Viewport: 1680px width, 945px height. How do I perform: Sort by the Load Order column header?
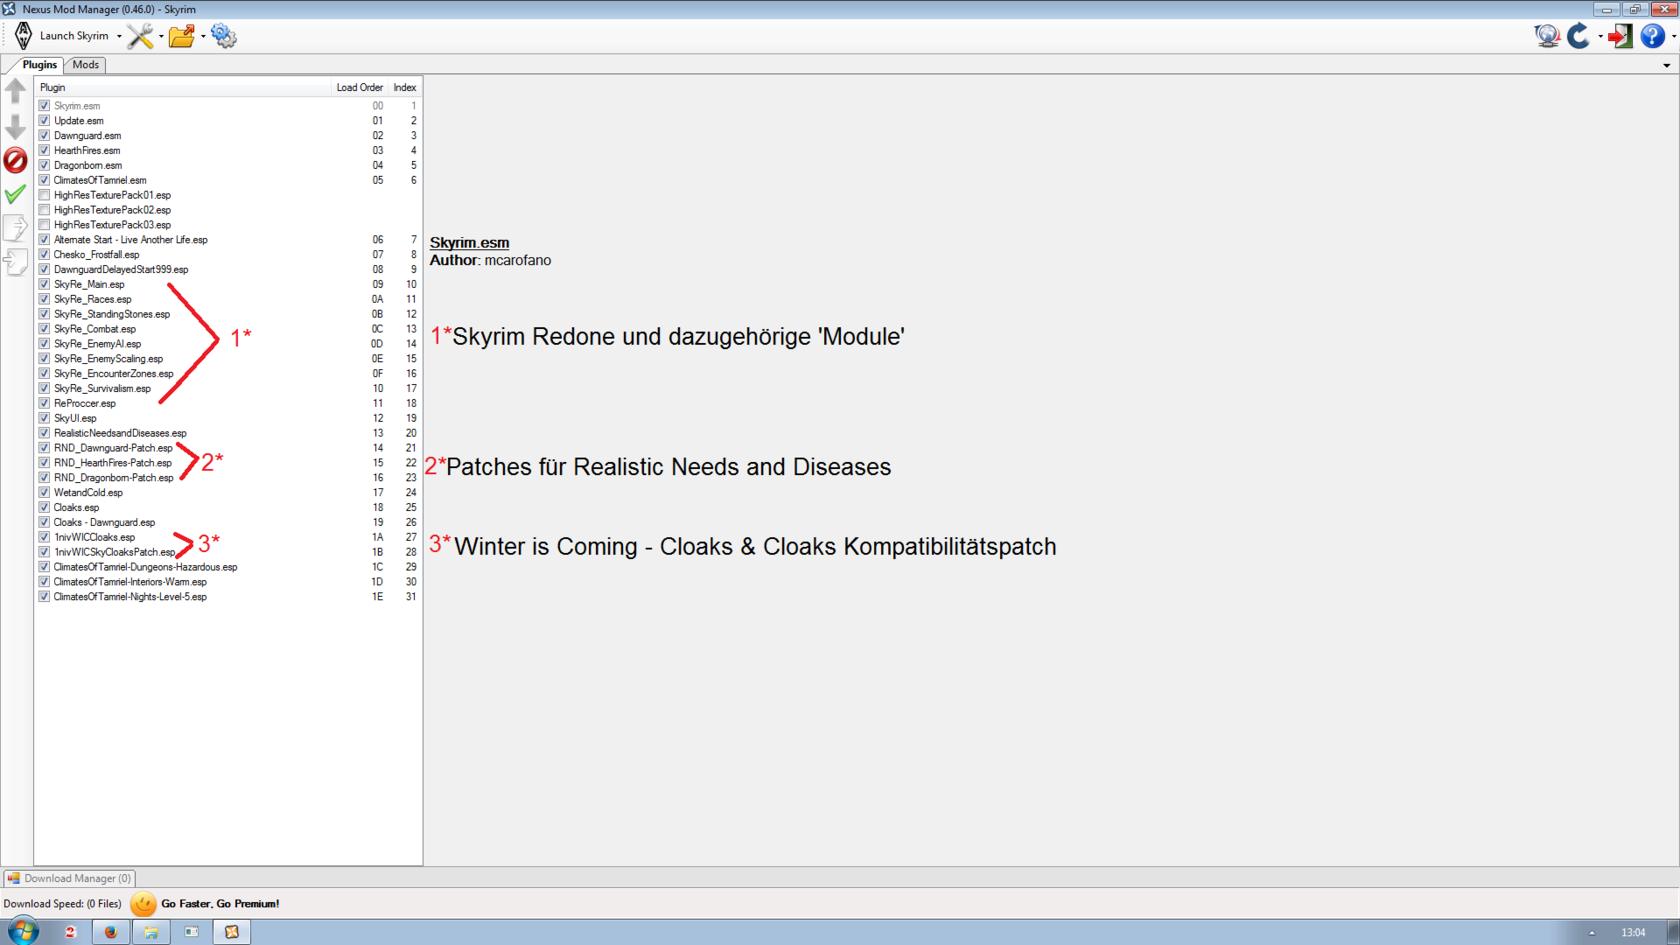[359, 87]
